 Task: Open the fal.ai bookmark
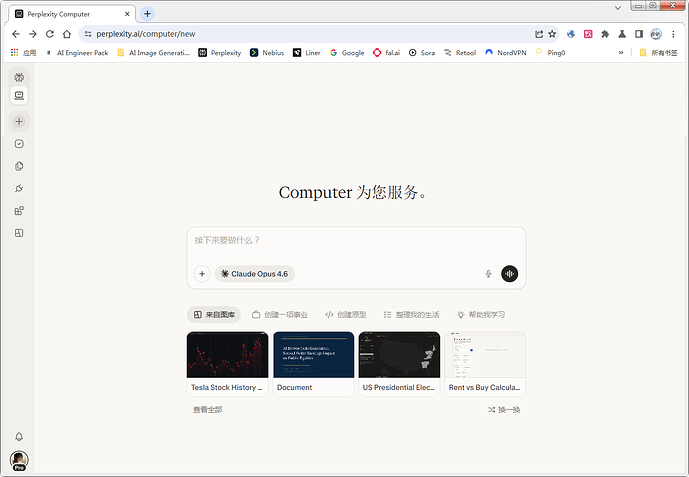(x=387, y=53)
